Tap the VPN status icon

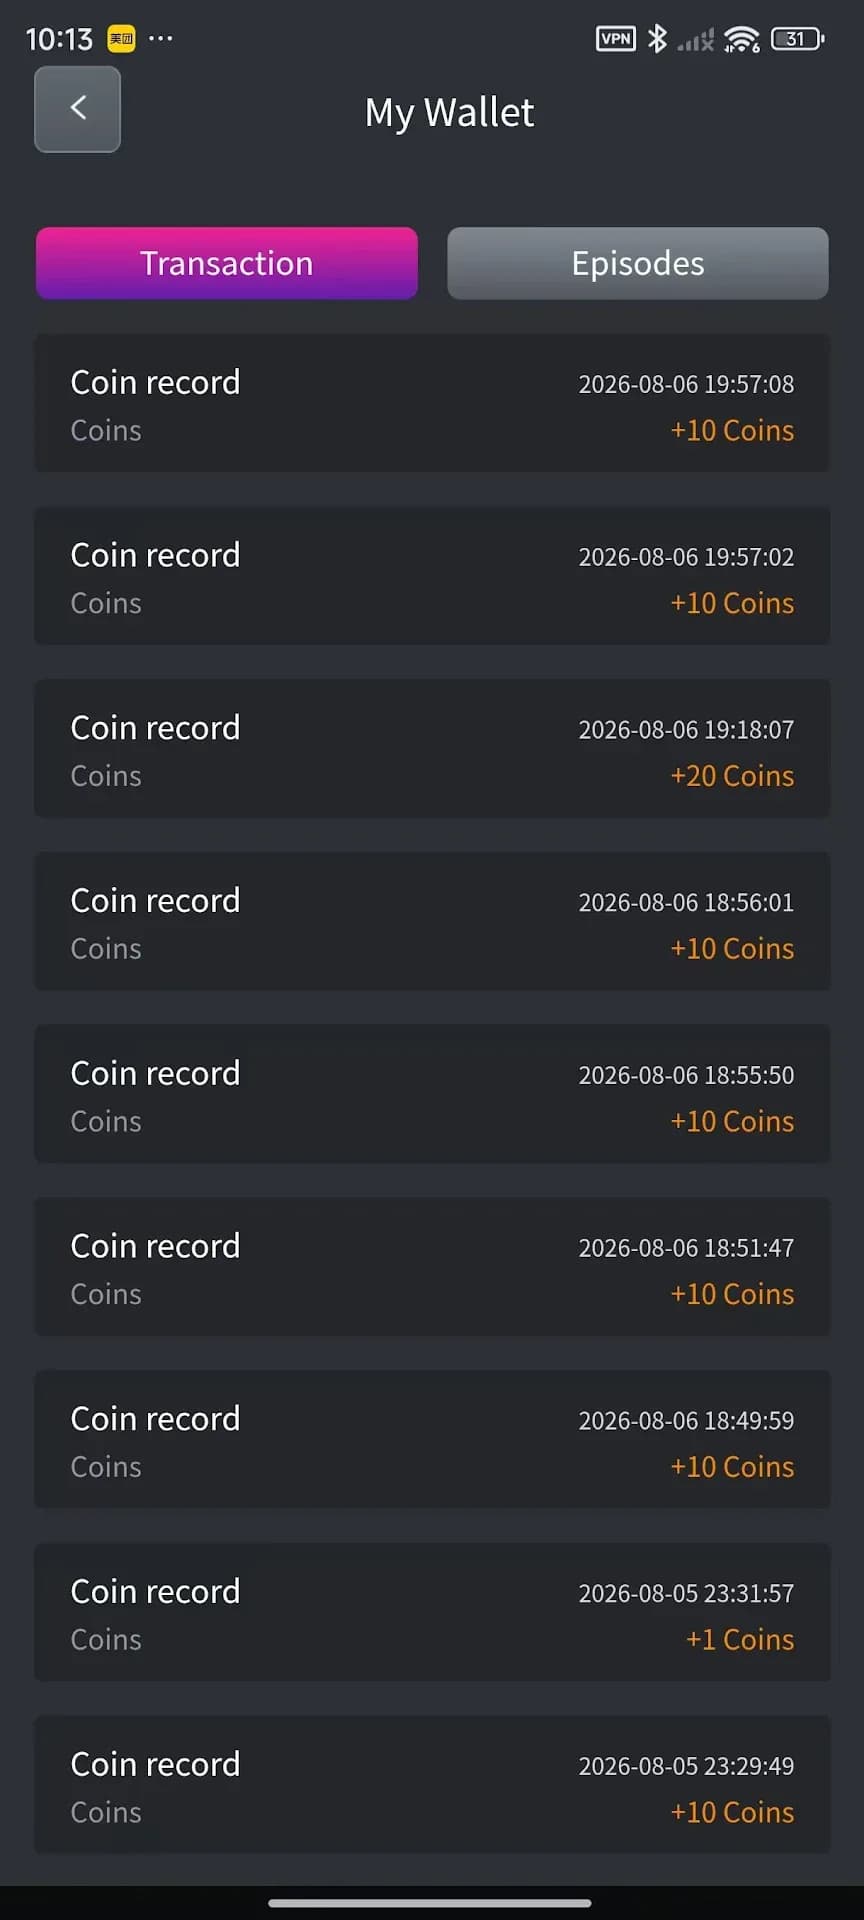point(615,39)
